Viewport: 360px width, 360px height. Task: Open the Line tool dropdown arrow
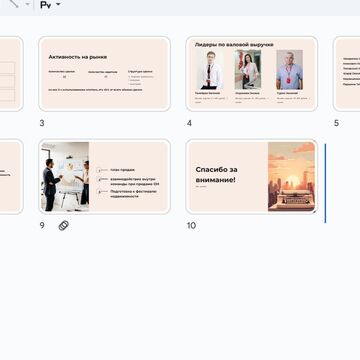[x=28, y=4]
